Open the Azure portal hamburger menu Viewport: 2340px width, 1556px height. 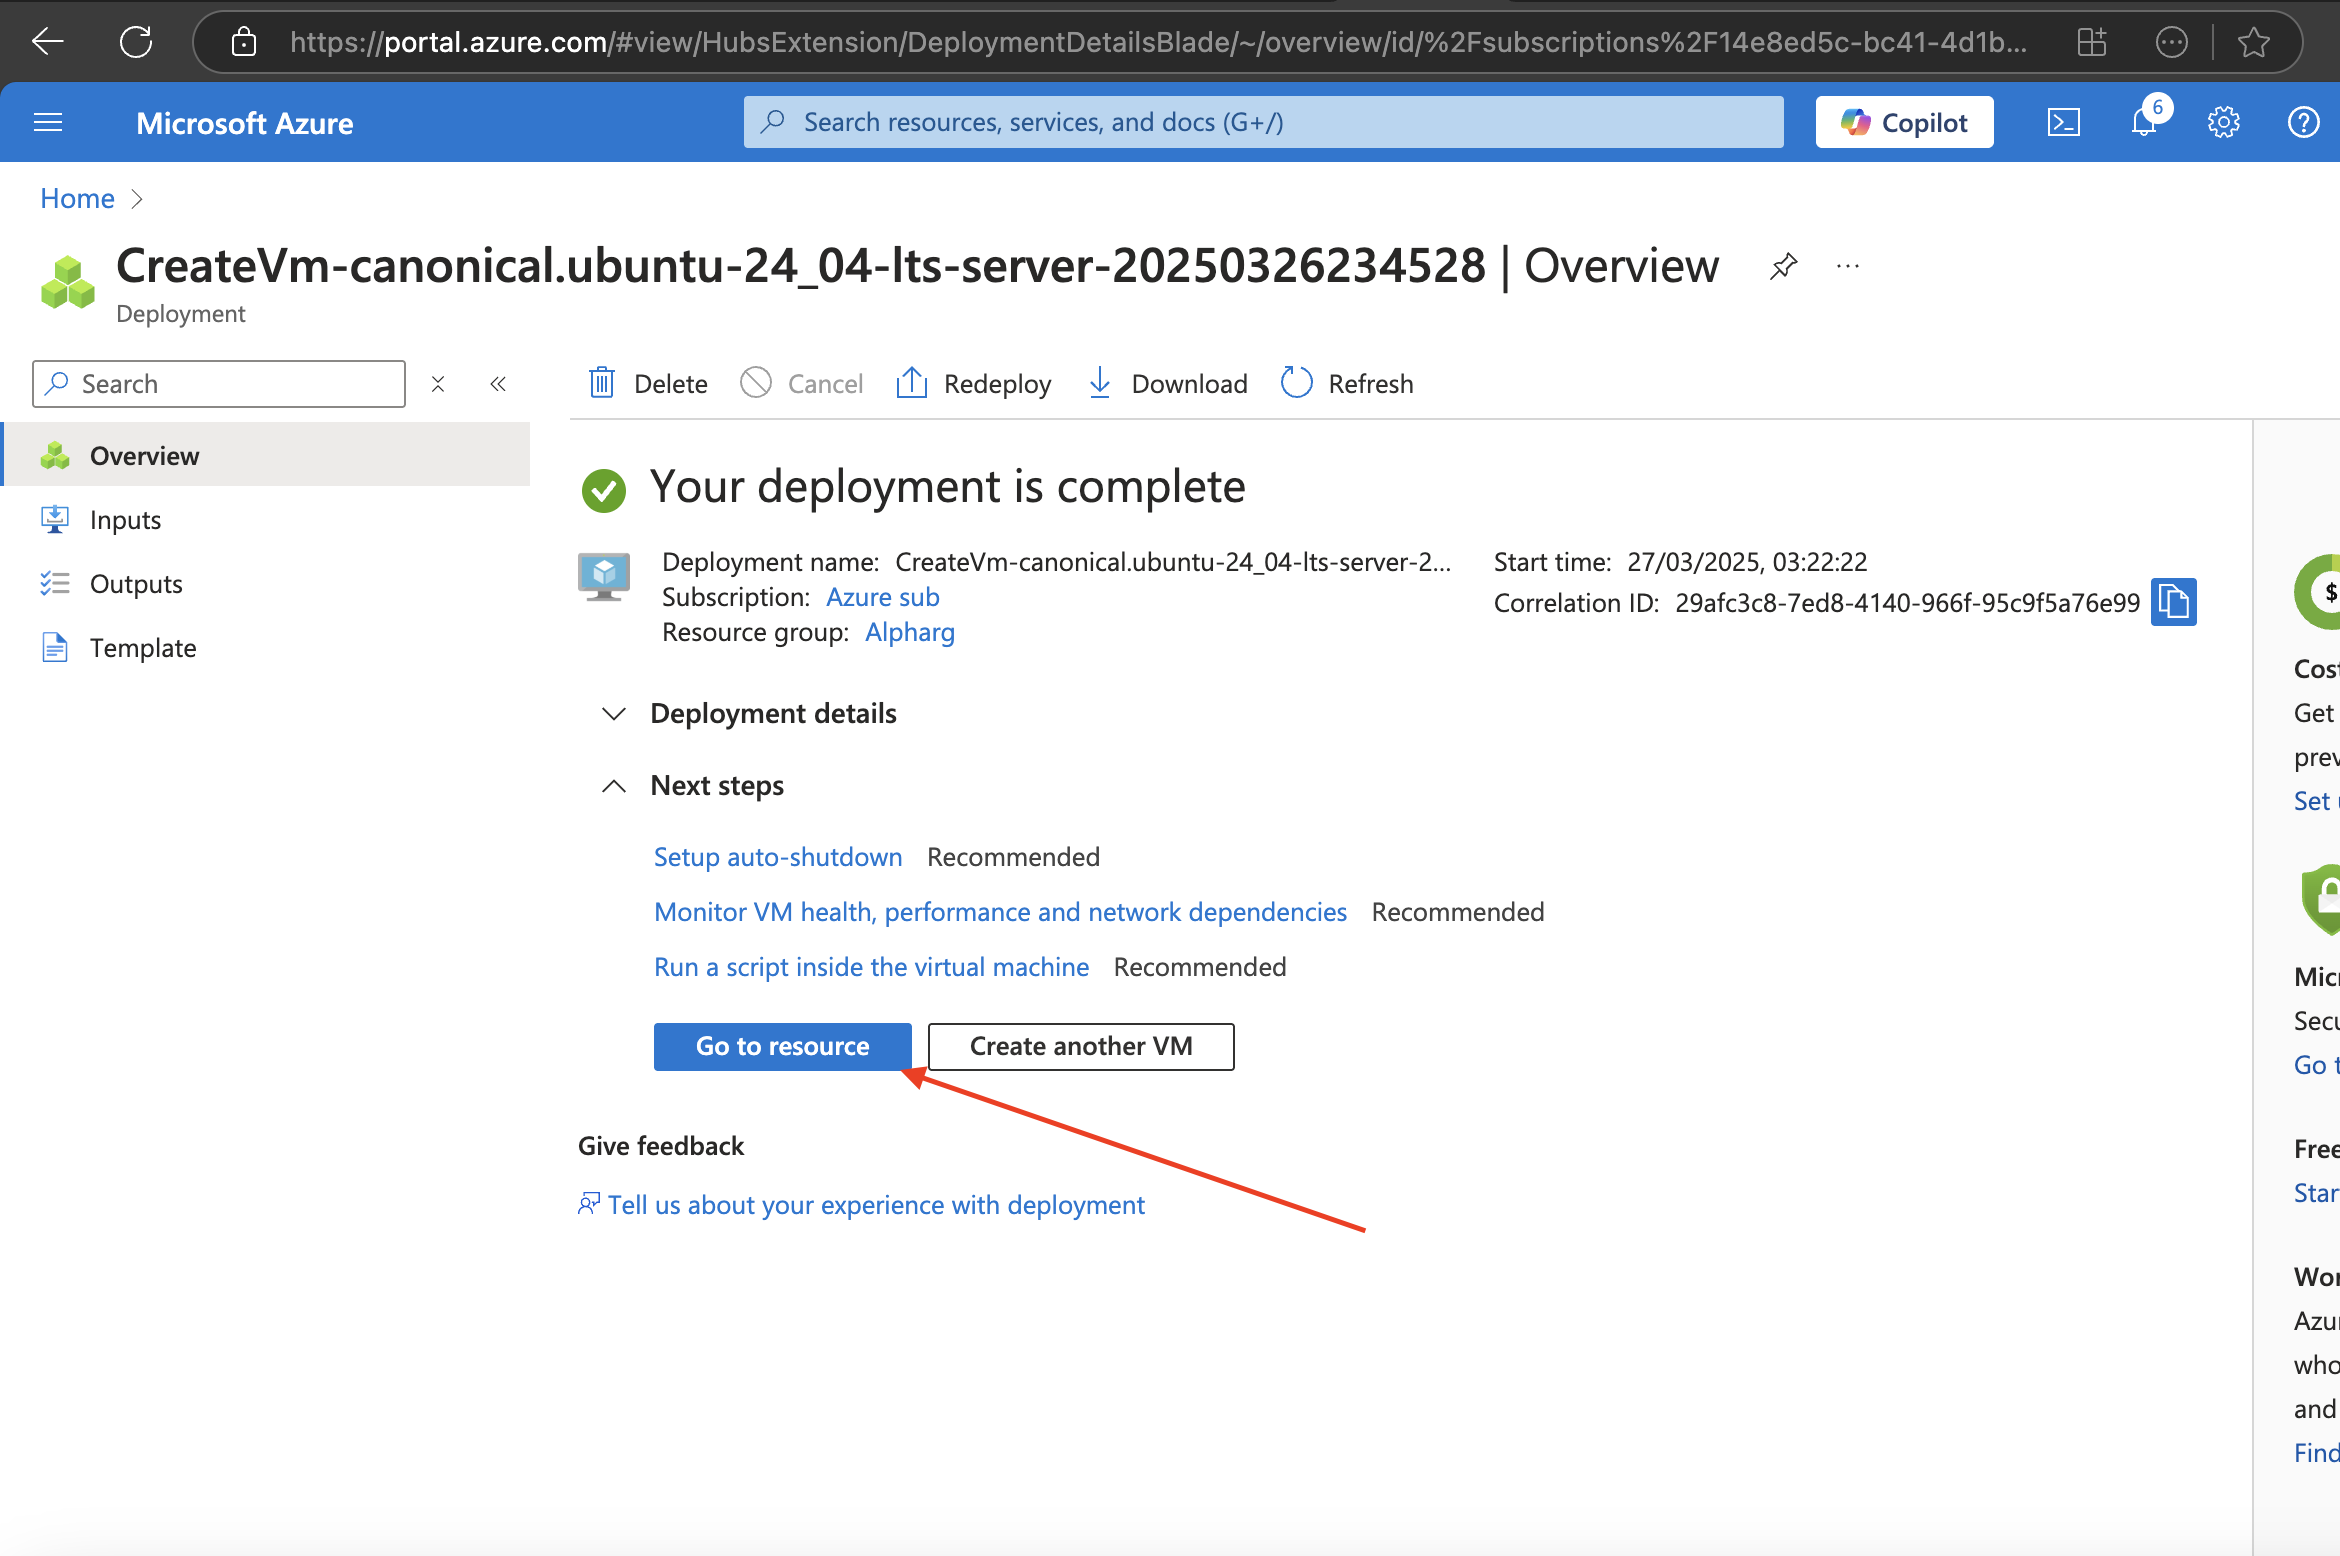pyautogui.click(x=48, y=123)
